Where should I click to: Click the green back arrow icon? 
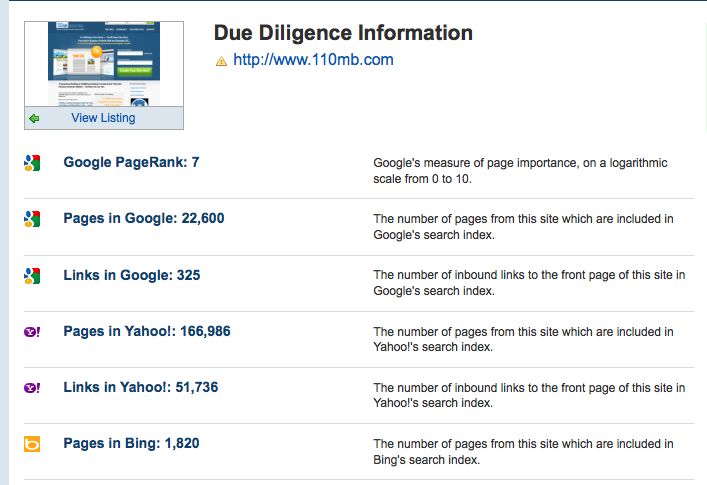coord(34,119)
